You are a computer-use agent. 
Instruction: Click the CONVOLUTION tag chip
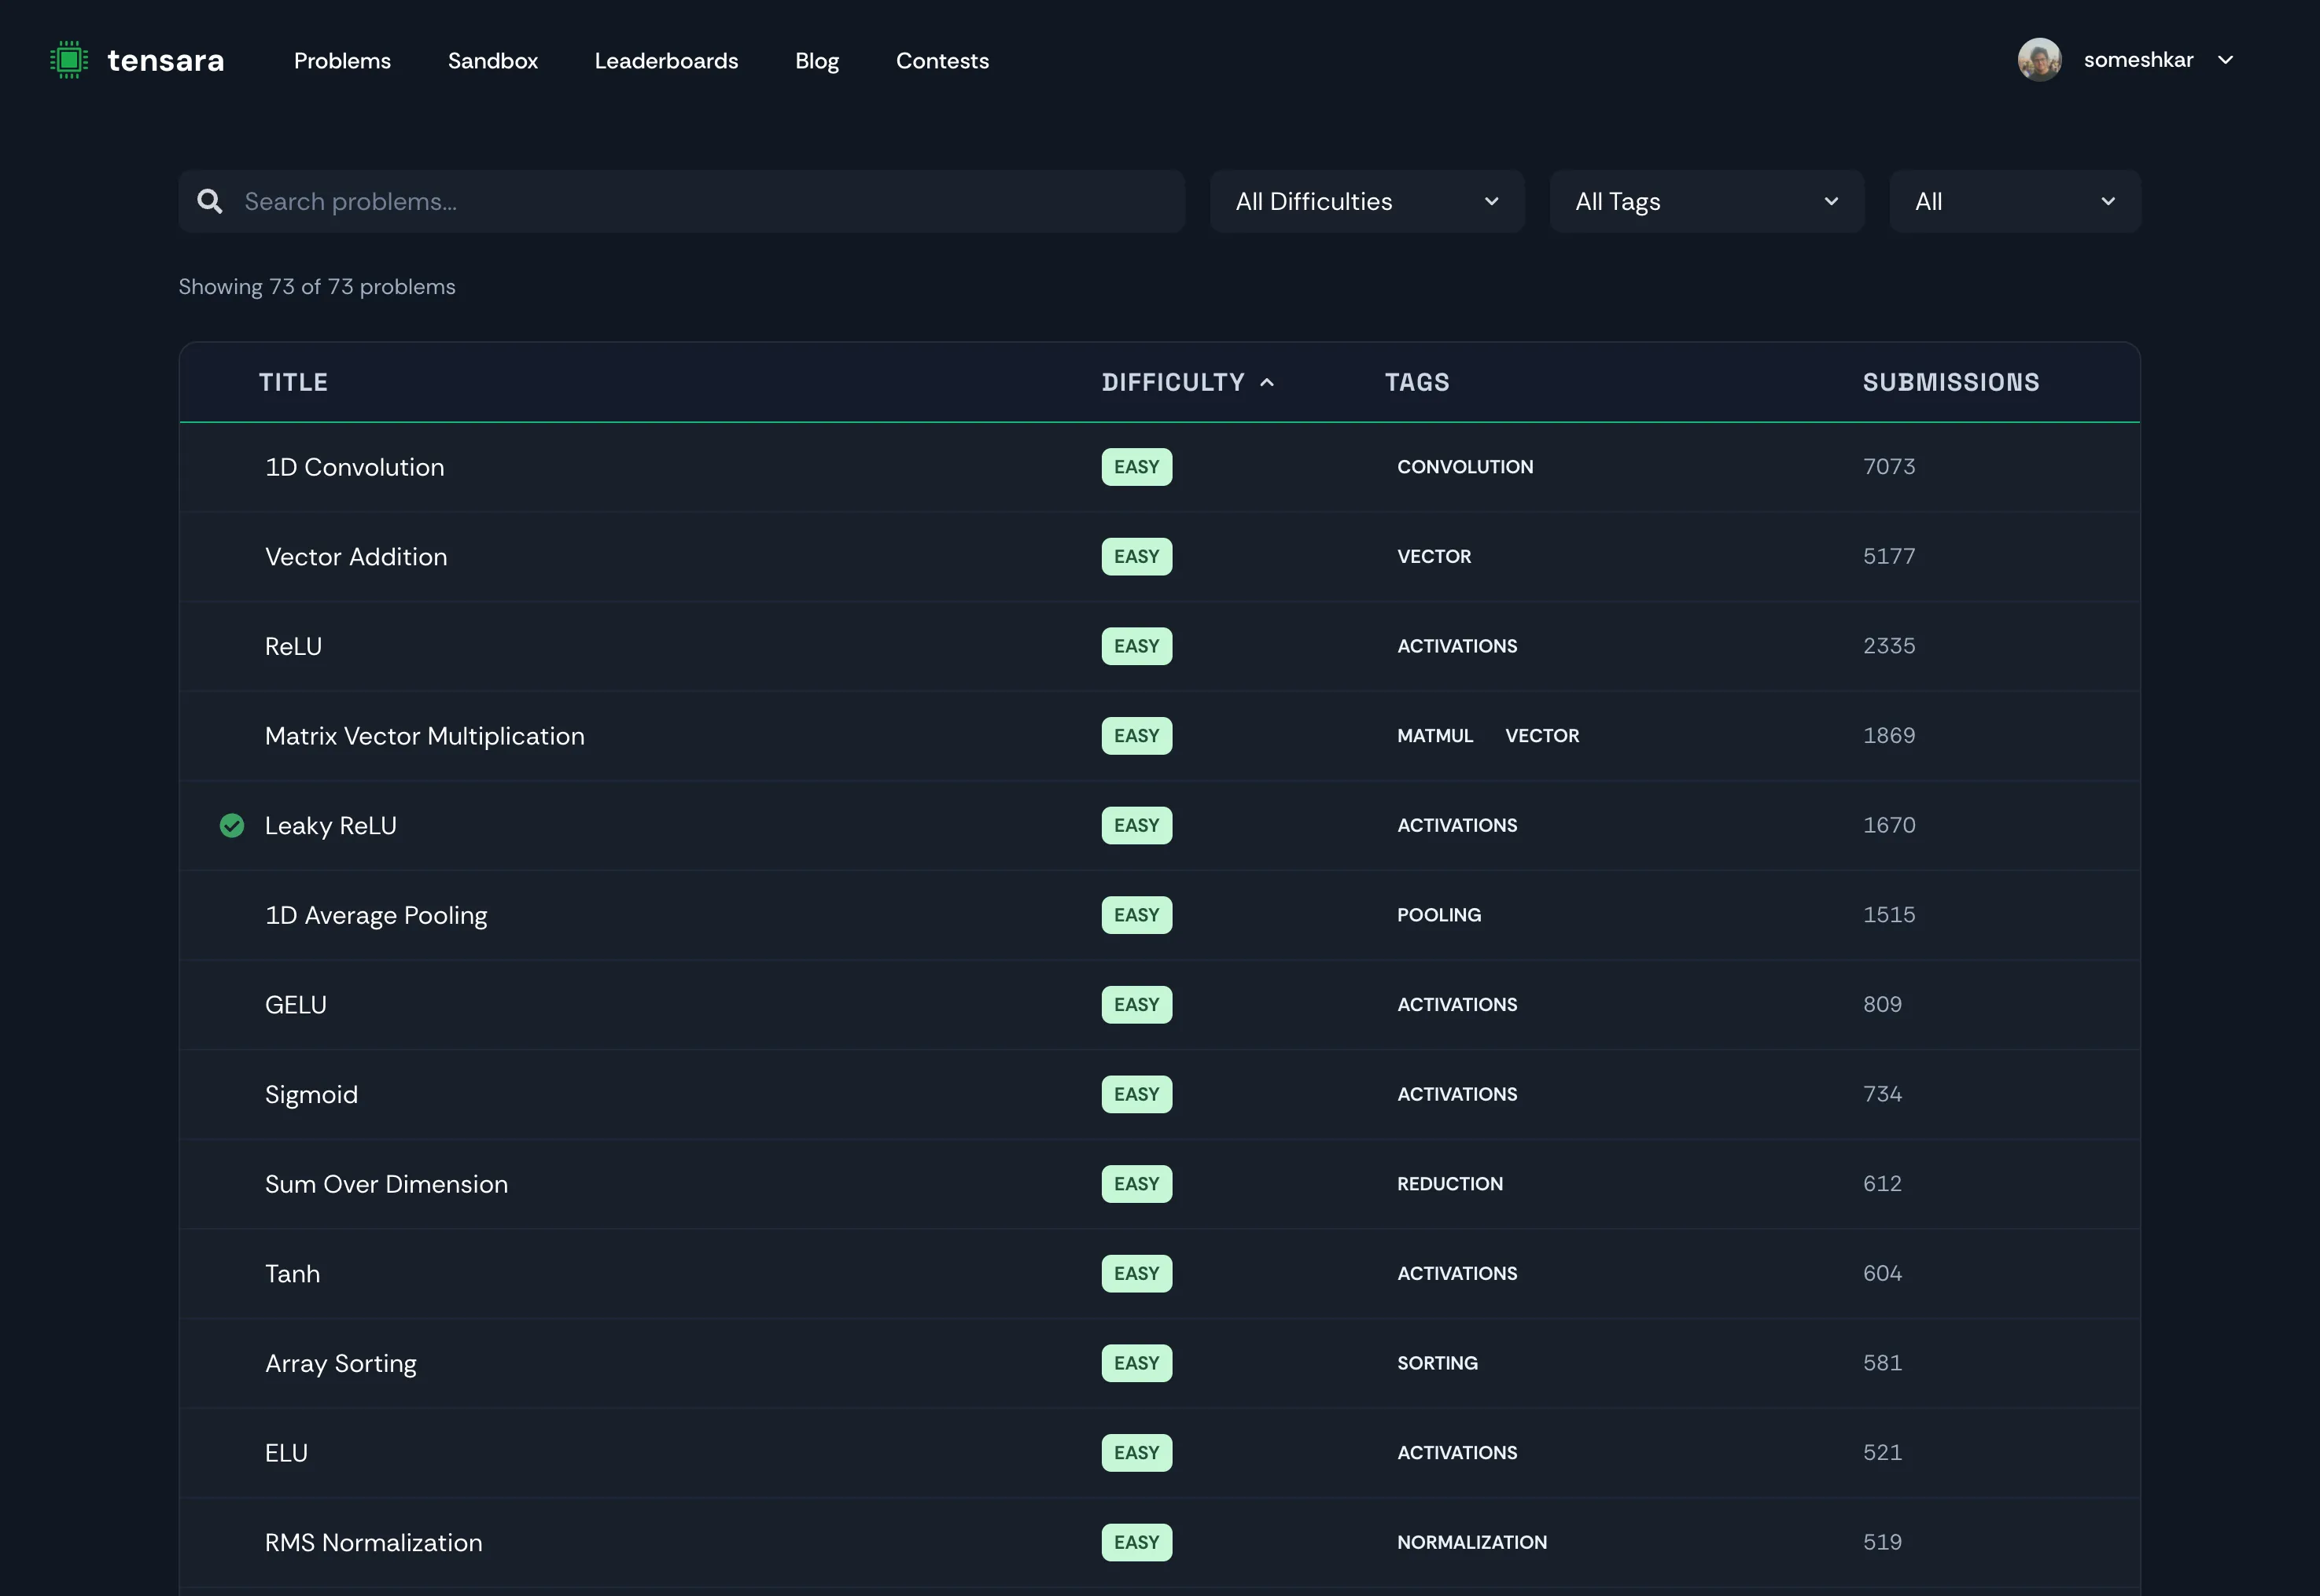1464,467
